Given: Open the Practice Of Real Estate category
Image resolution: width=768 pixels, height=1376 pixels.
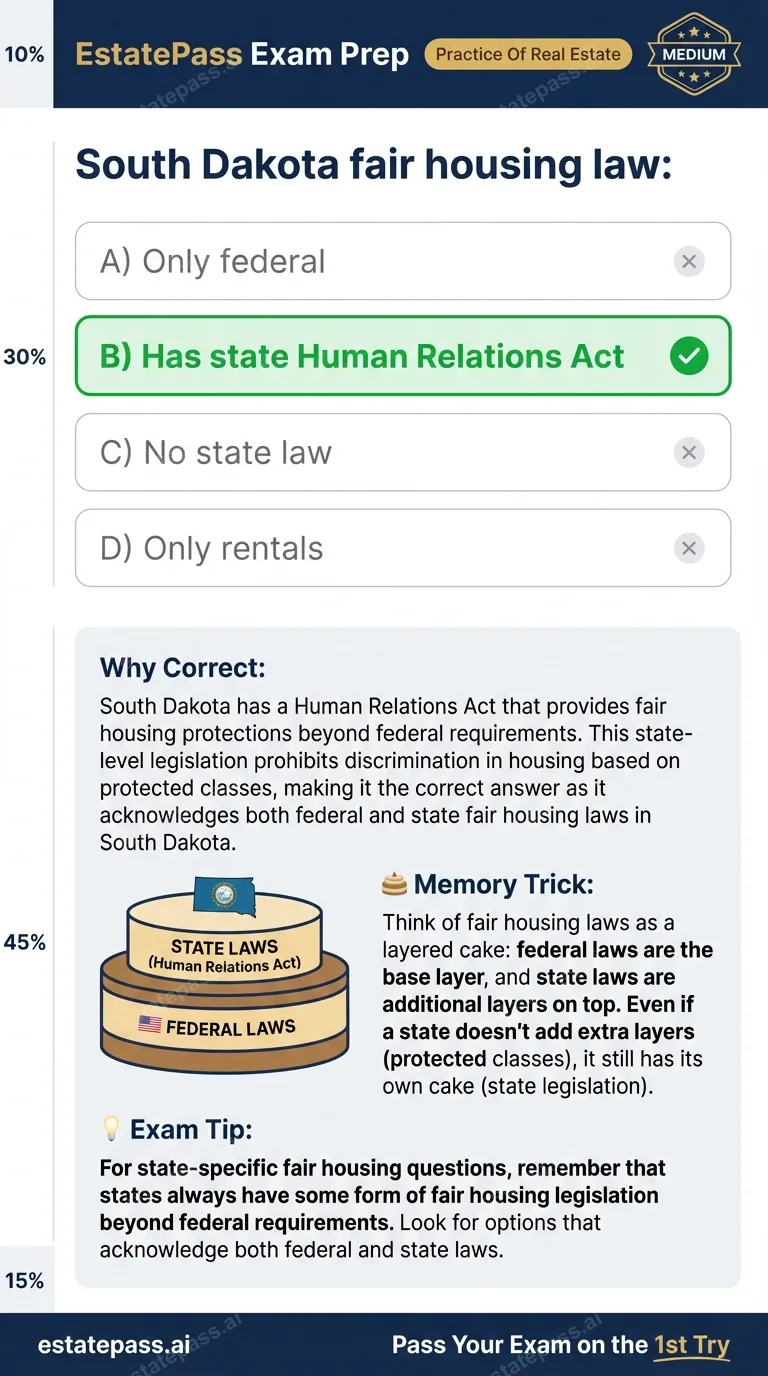Looking at the screenshot, I should [528, 54].
